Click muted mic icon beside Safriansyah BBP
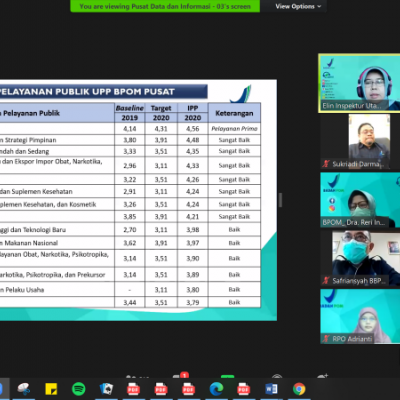Screen dimensions: 400x400 tap(326, 281)
